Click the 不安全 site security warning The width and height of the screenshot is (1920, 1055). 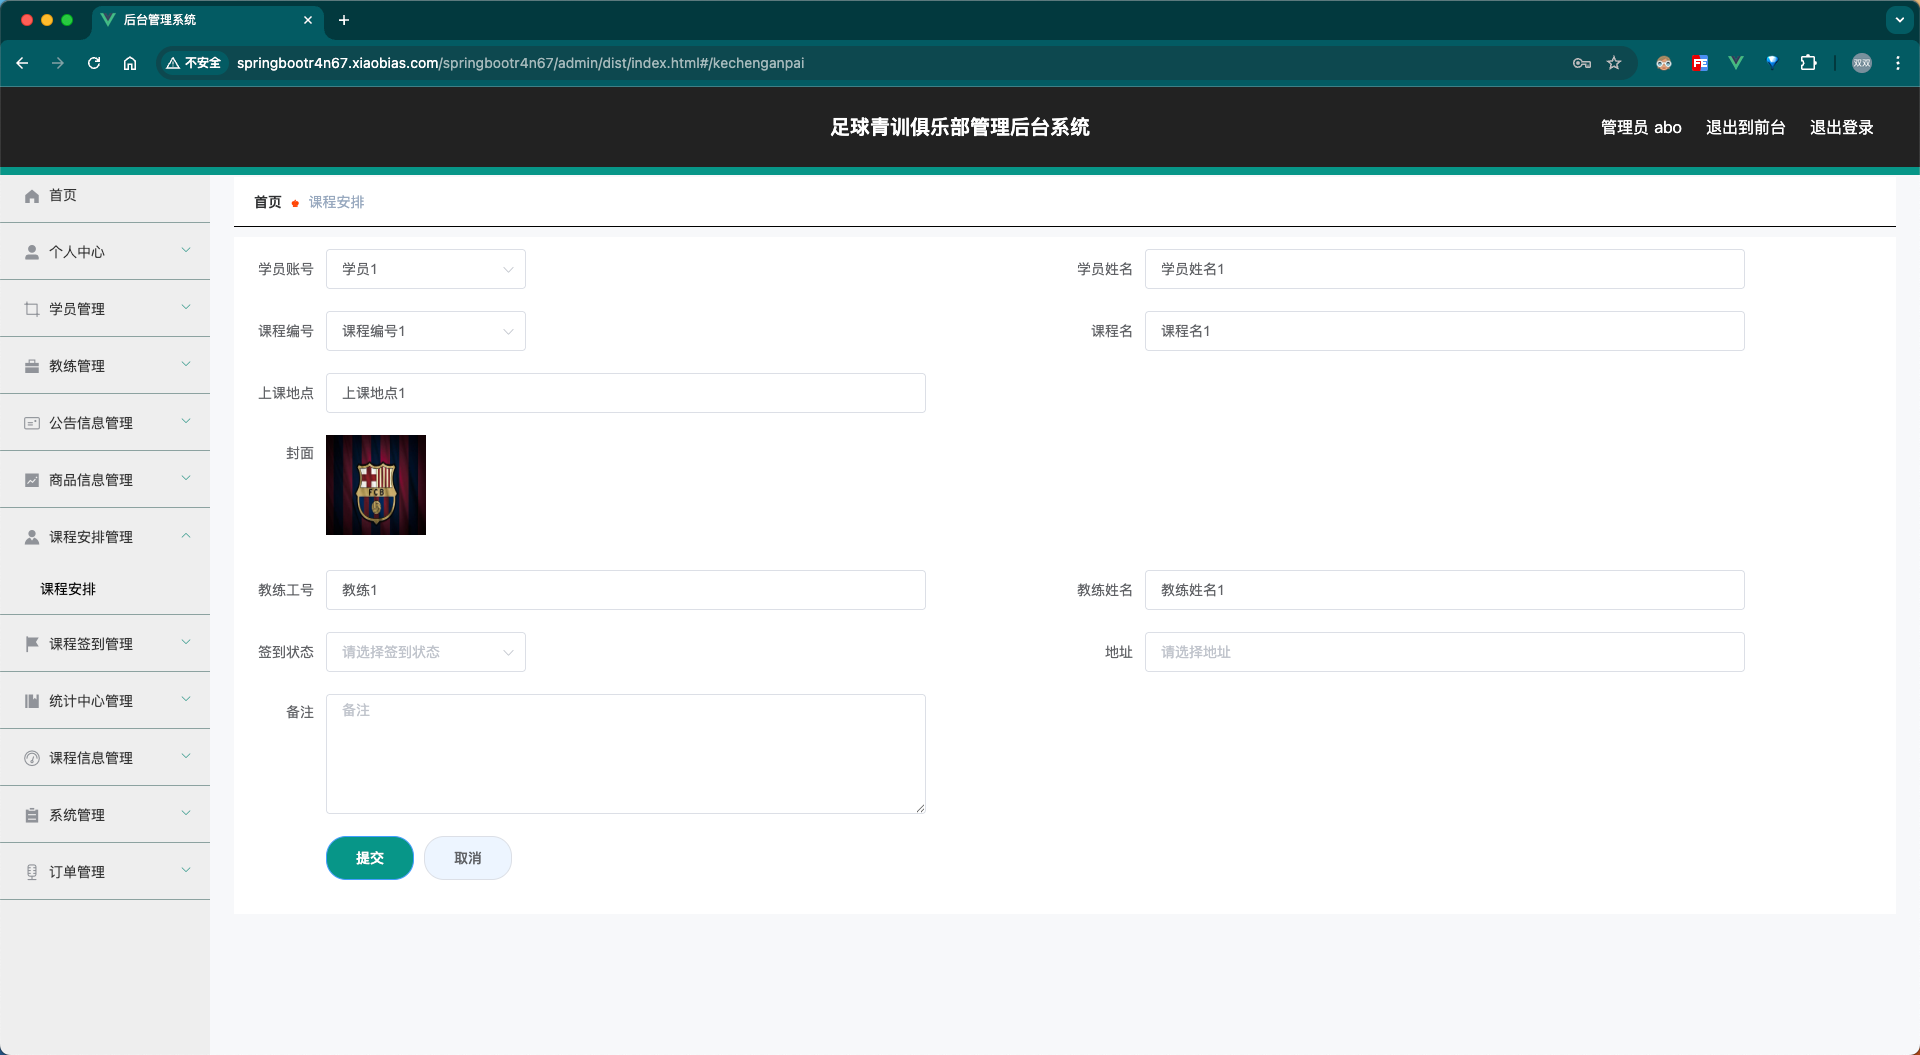point(194,63)
